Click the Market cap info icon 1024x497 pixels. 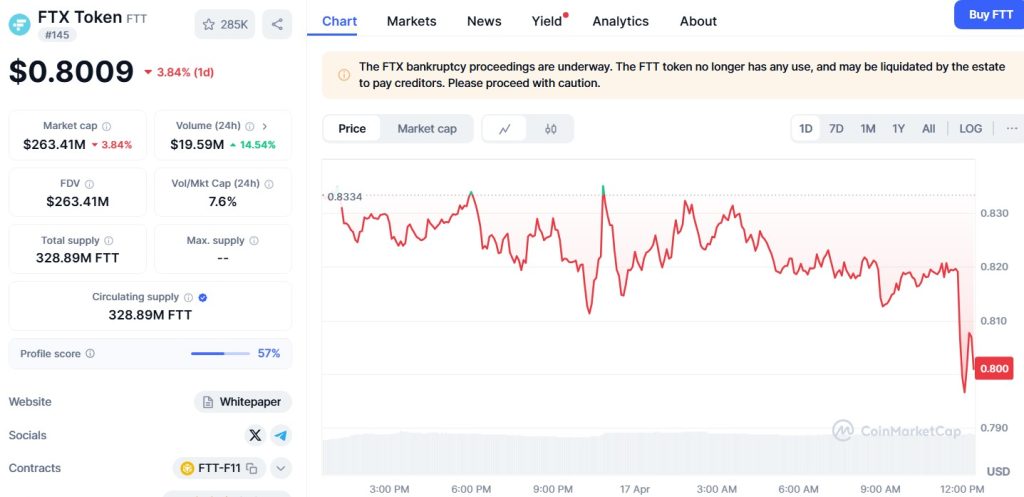[x=107, y=126]
